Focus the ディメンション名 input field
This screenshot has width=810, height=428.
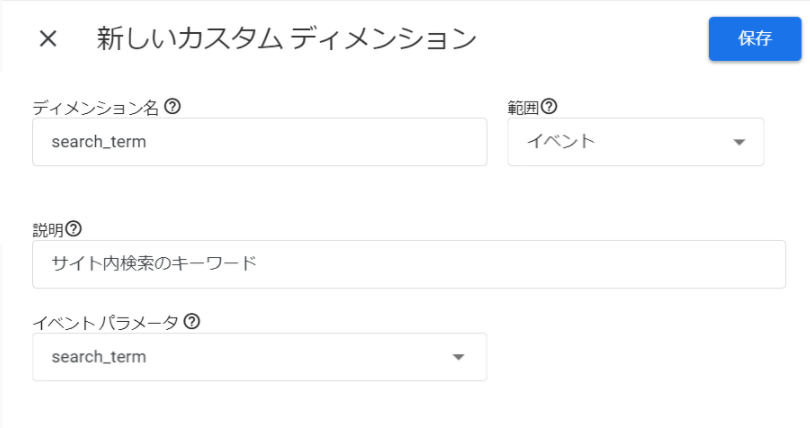click(259, 142)
